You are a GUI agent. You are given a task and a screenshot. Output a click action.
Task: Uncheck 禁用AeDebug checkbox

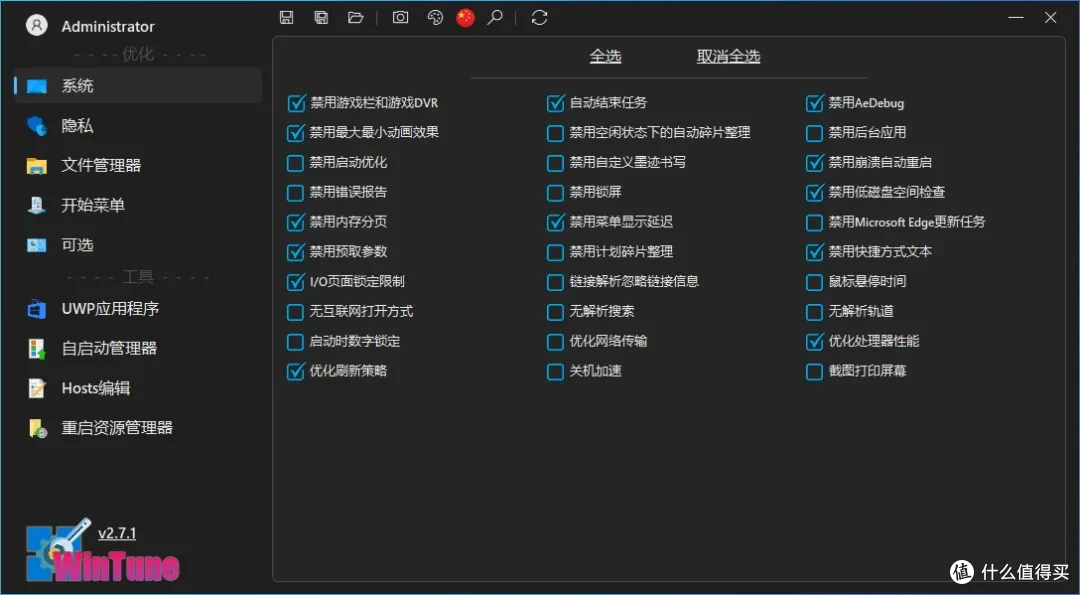pos(814,103)
